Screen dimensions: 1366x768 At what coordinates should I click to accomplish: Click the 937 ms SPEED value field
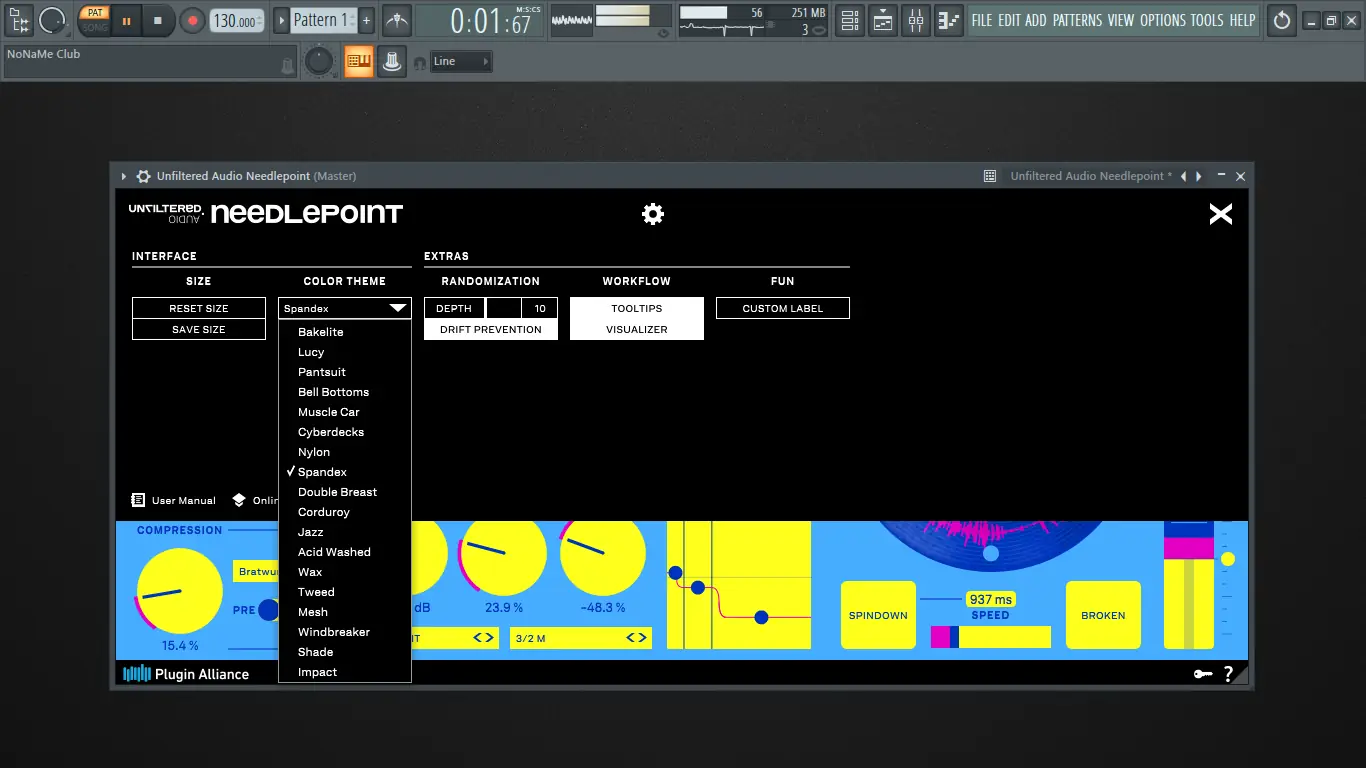tap(989, 599)
